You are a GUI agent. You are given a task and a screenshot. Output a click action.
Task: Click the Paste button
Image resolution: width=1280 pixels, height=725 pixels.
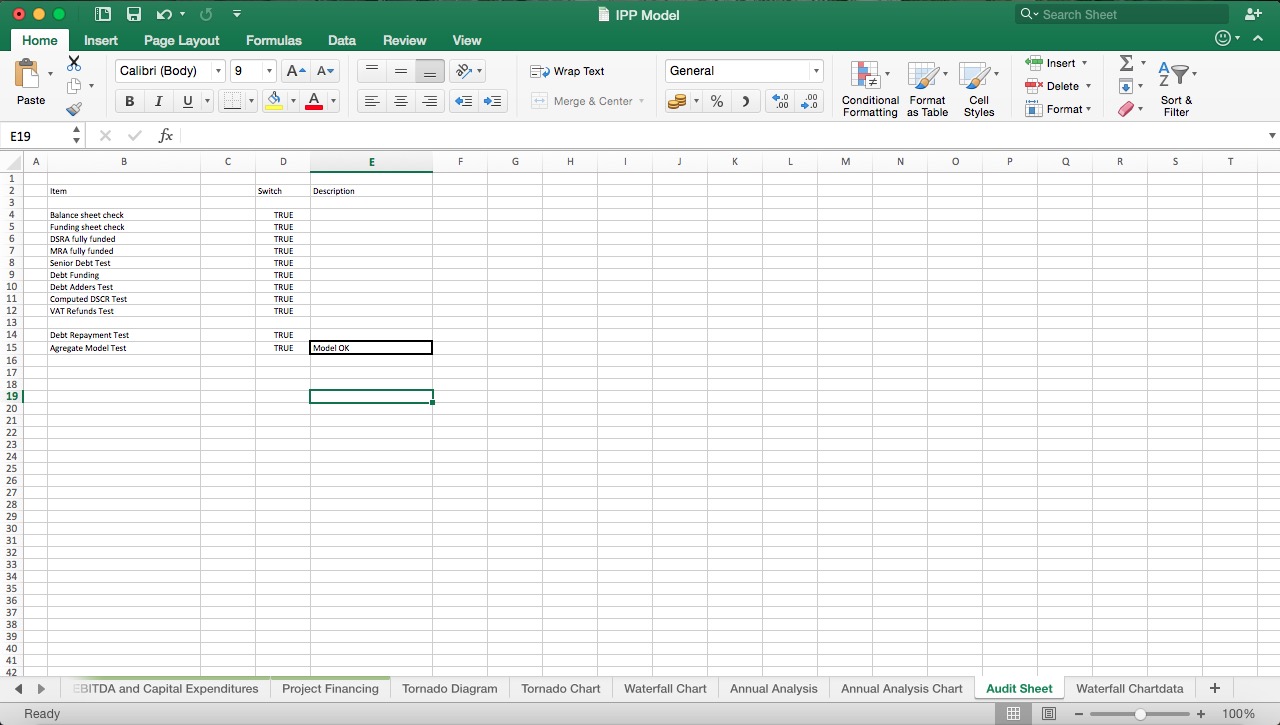coord(30,85)
